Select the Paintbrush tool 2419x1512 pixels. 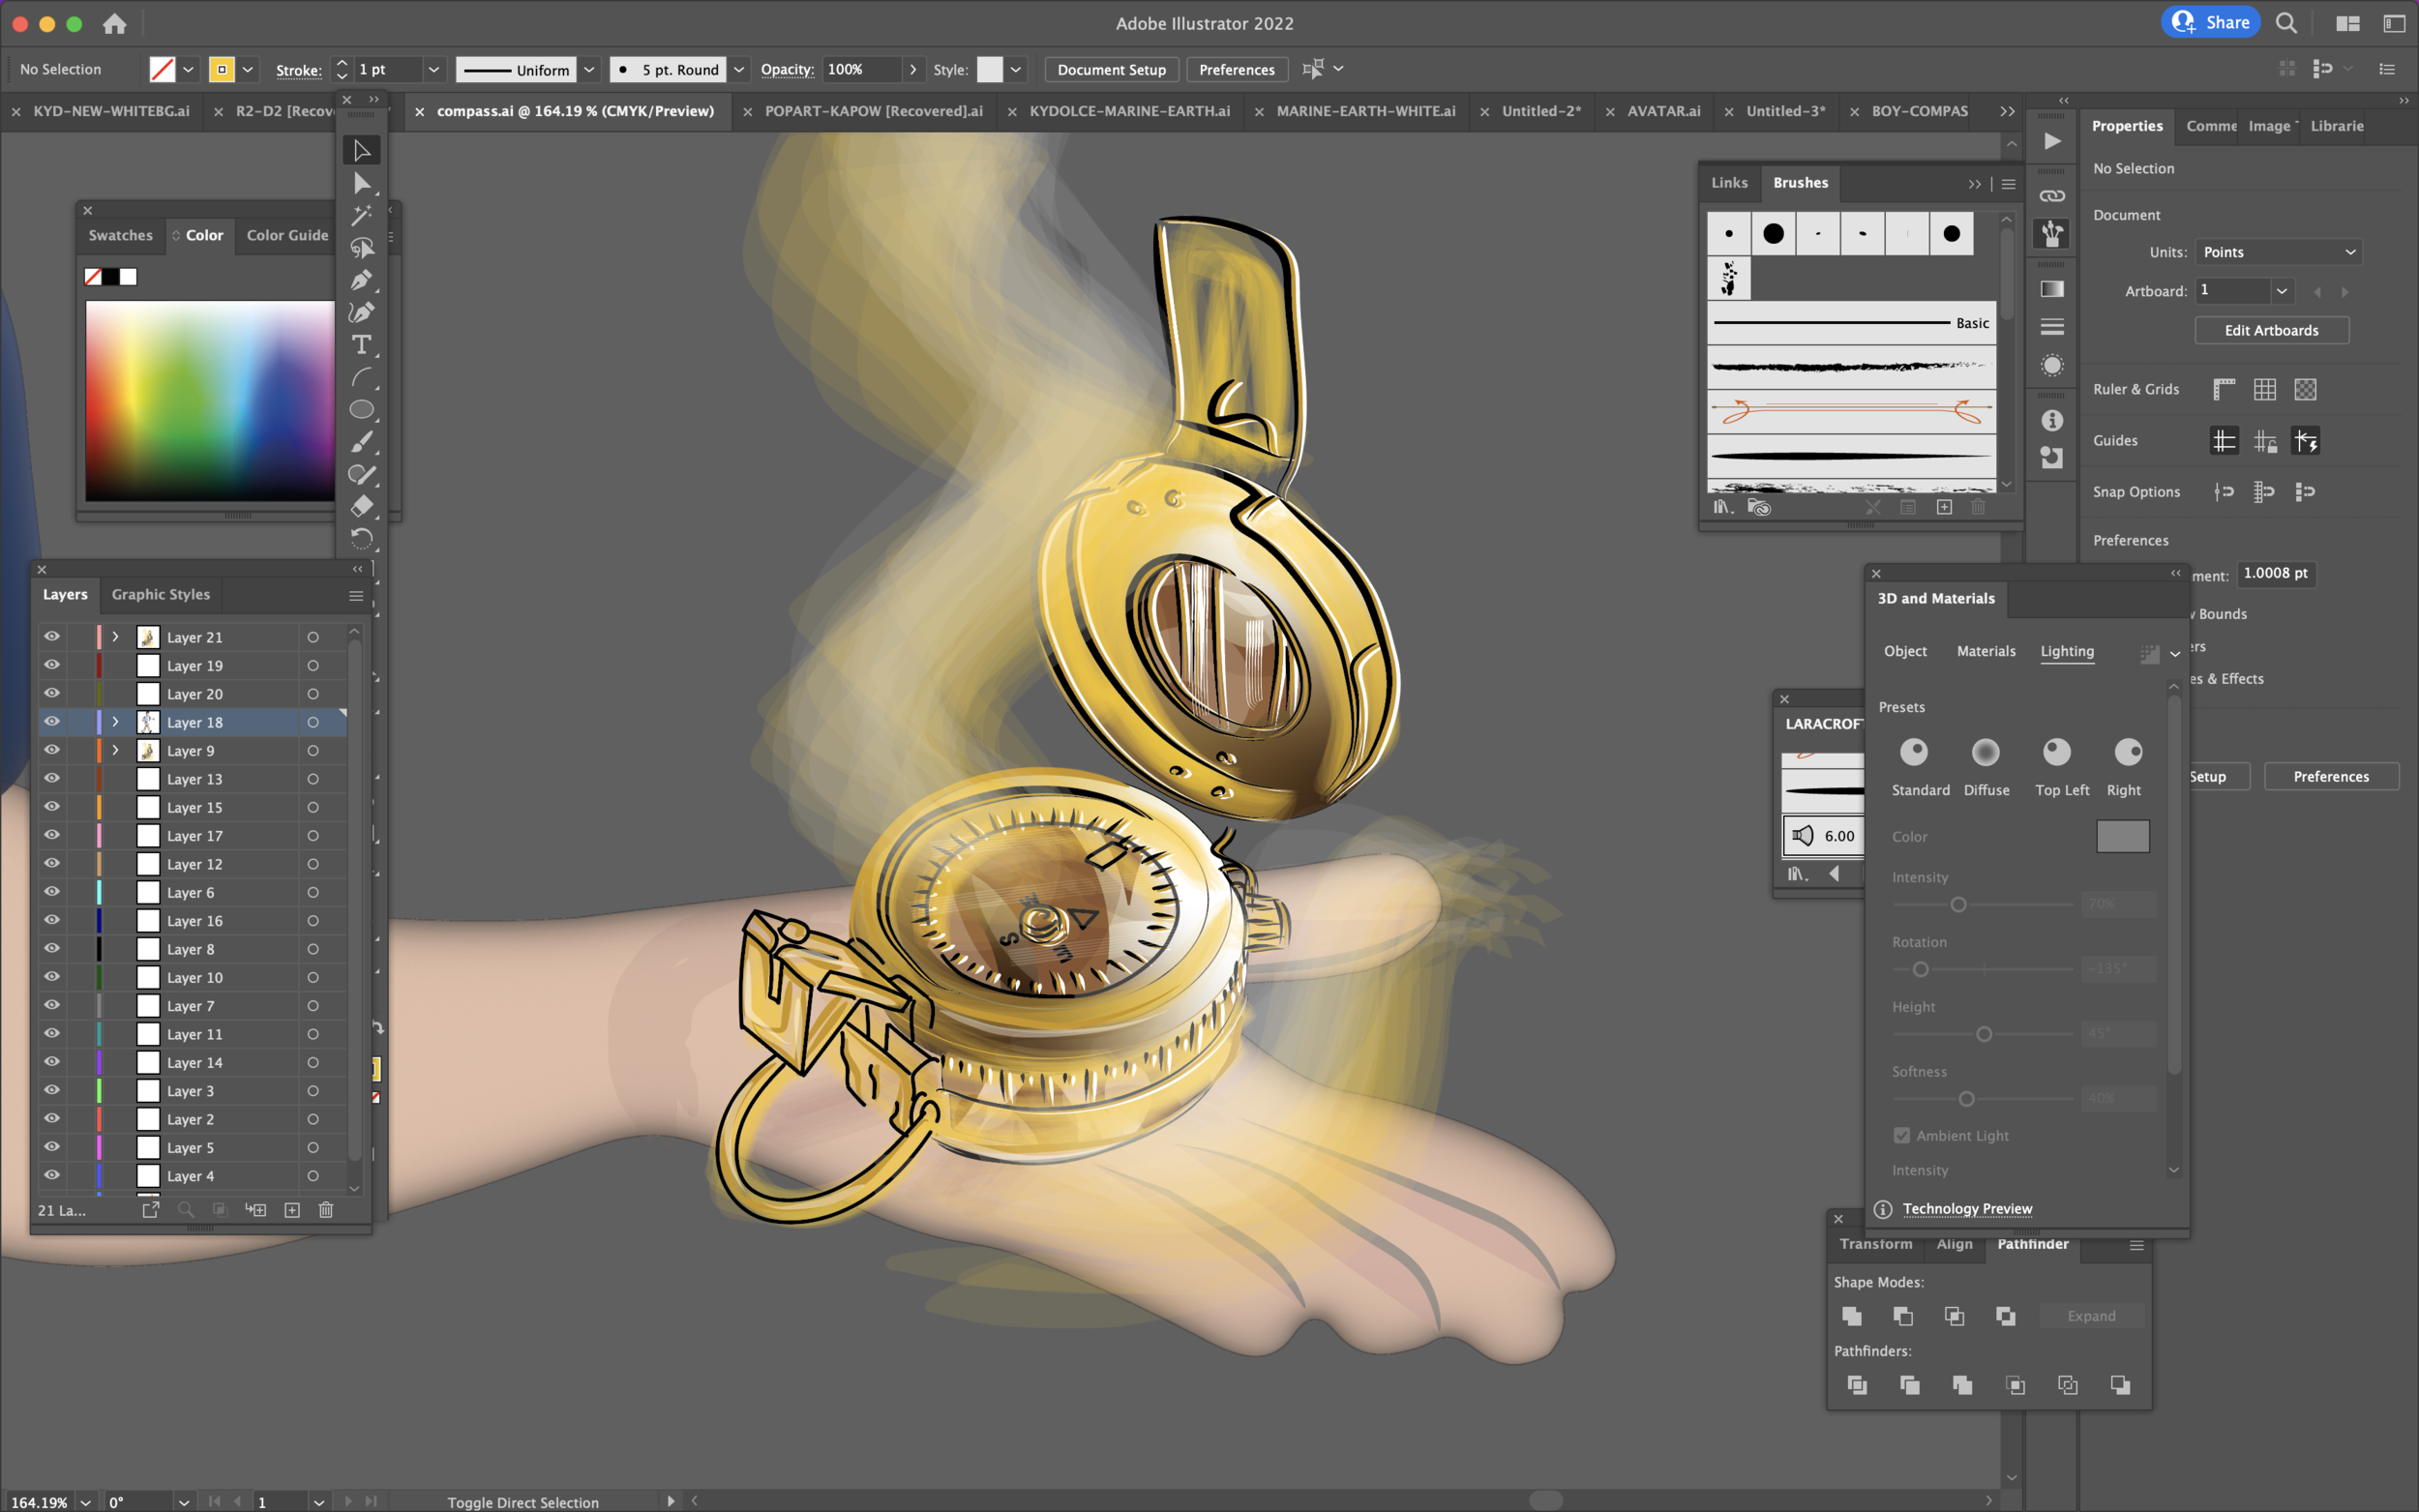click(361, 441)
